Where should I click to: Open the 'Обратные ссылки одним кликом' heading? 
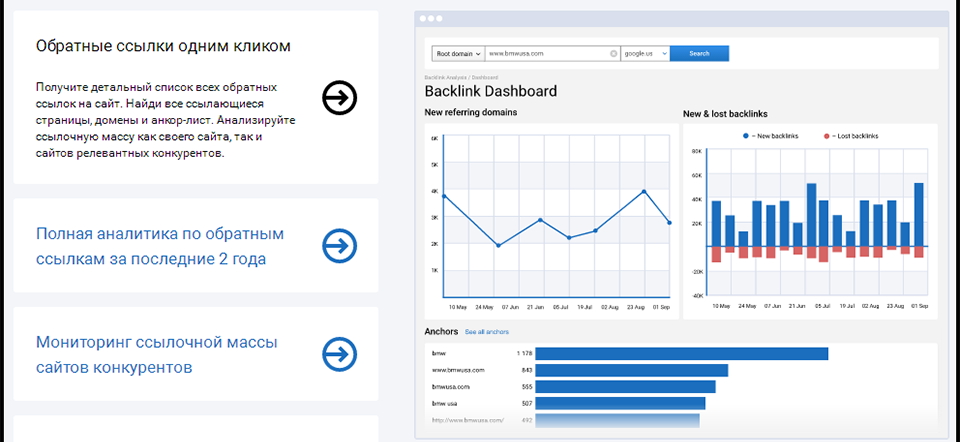163,46
